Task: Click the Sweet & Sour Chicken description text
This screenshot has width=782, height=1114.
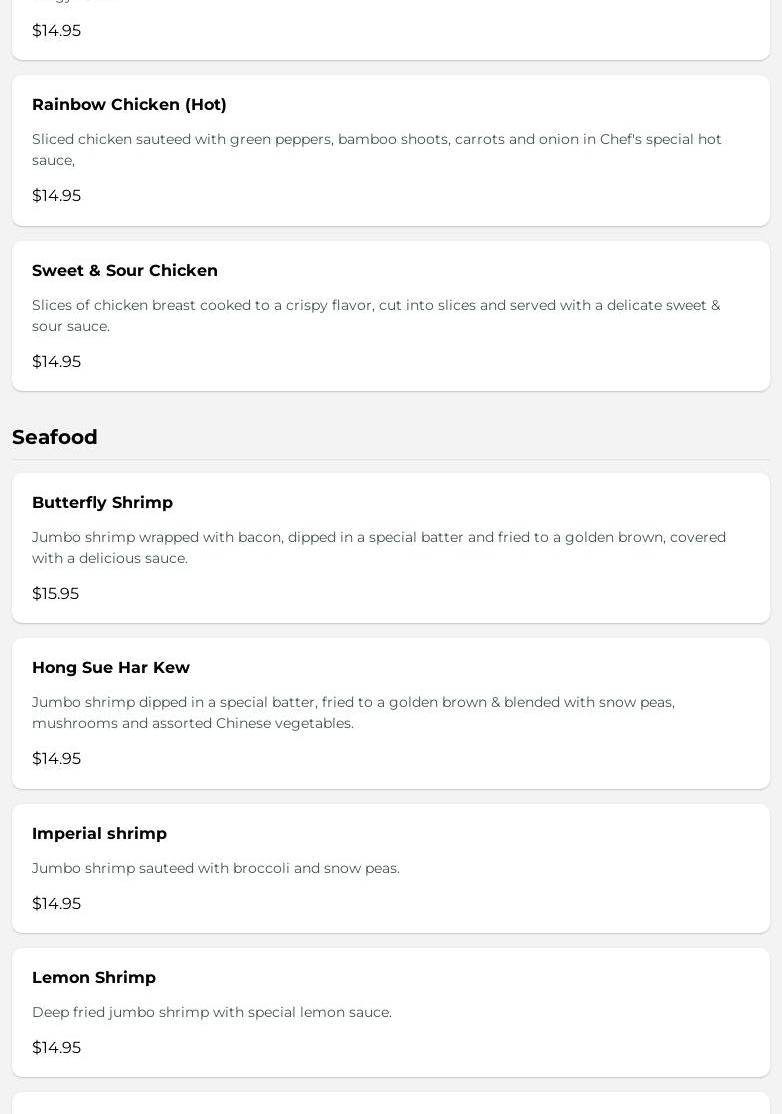Action: [375, 315]
